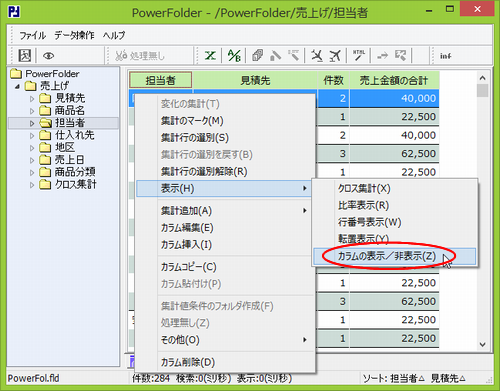Image resolution: width=500 pixels, height=391 pixels.
Task: Expand the 見積先 folder tree node
Action: (x=32, y=99)
